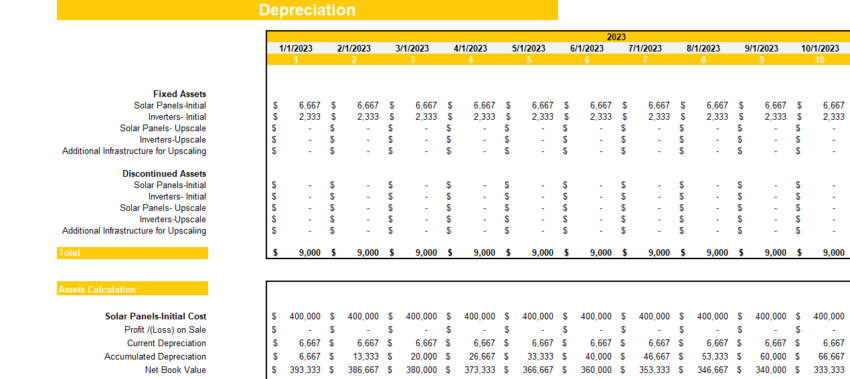This screenshot has height=379, width=850.
Task: Select accumulated depreciation value 53,333
Action: [714, 357]
